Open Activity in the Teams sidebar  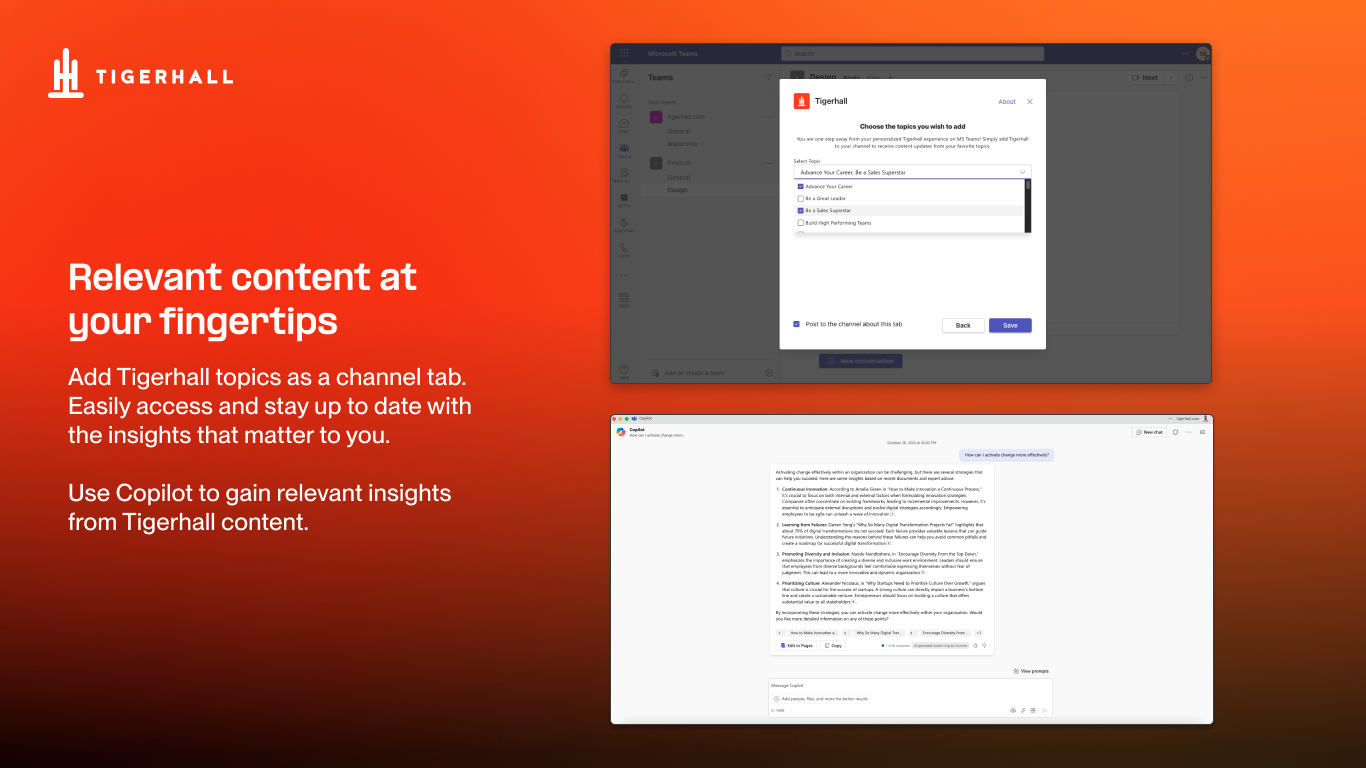[624, 101]
